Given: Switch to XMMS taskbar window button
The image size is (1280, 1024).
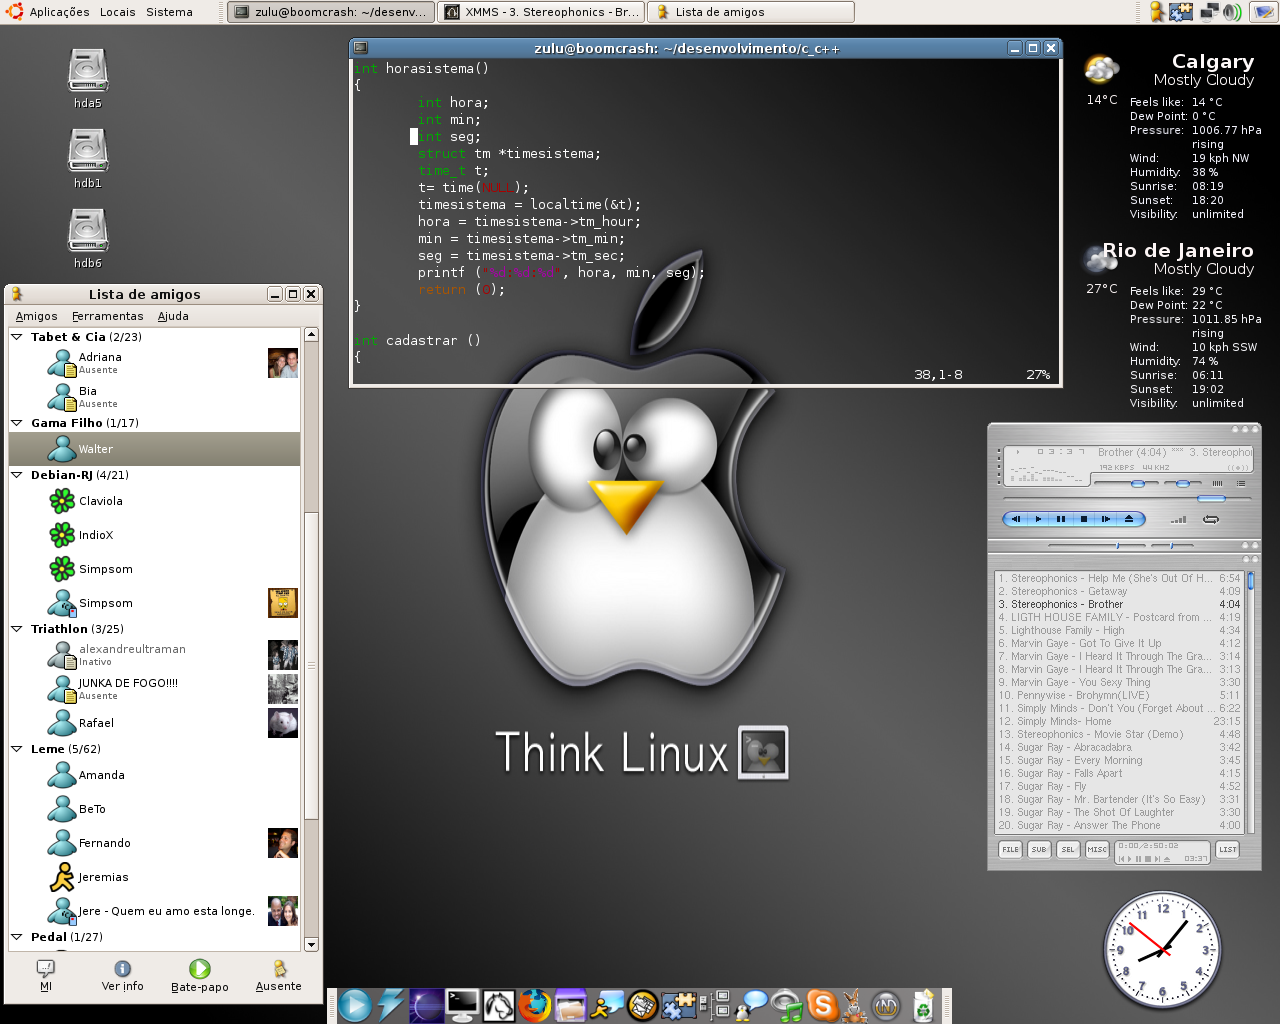Looking at the screenshot, I should [x=539, y=12].
